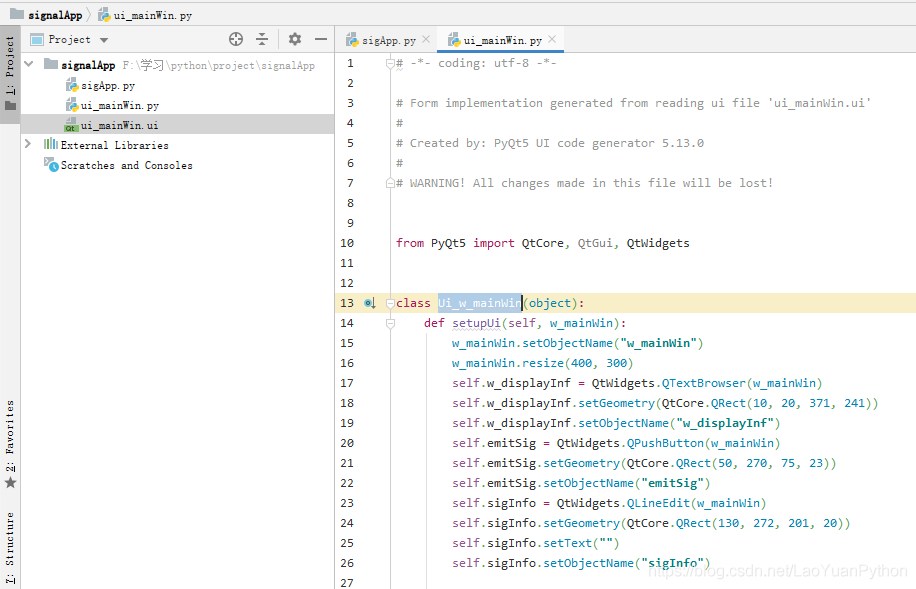Select sigApp.py in project tree
Image resolution: width=916 pixels, height=589 pixels.
[x=108, y=85]
